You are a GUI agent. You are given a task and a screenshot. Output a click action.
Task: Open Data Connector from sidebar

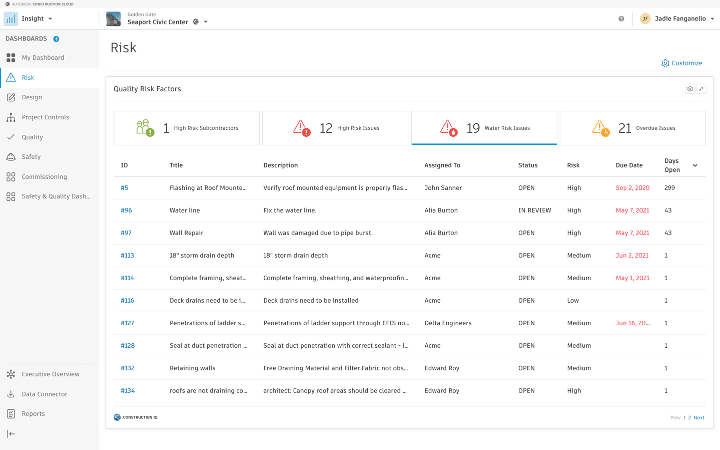43,394
